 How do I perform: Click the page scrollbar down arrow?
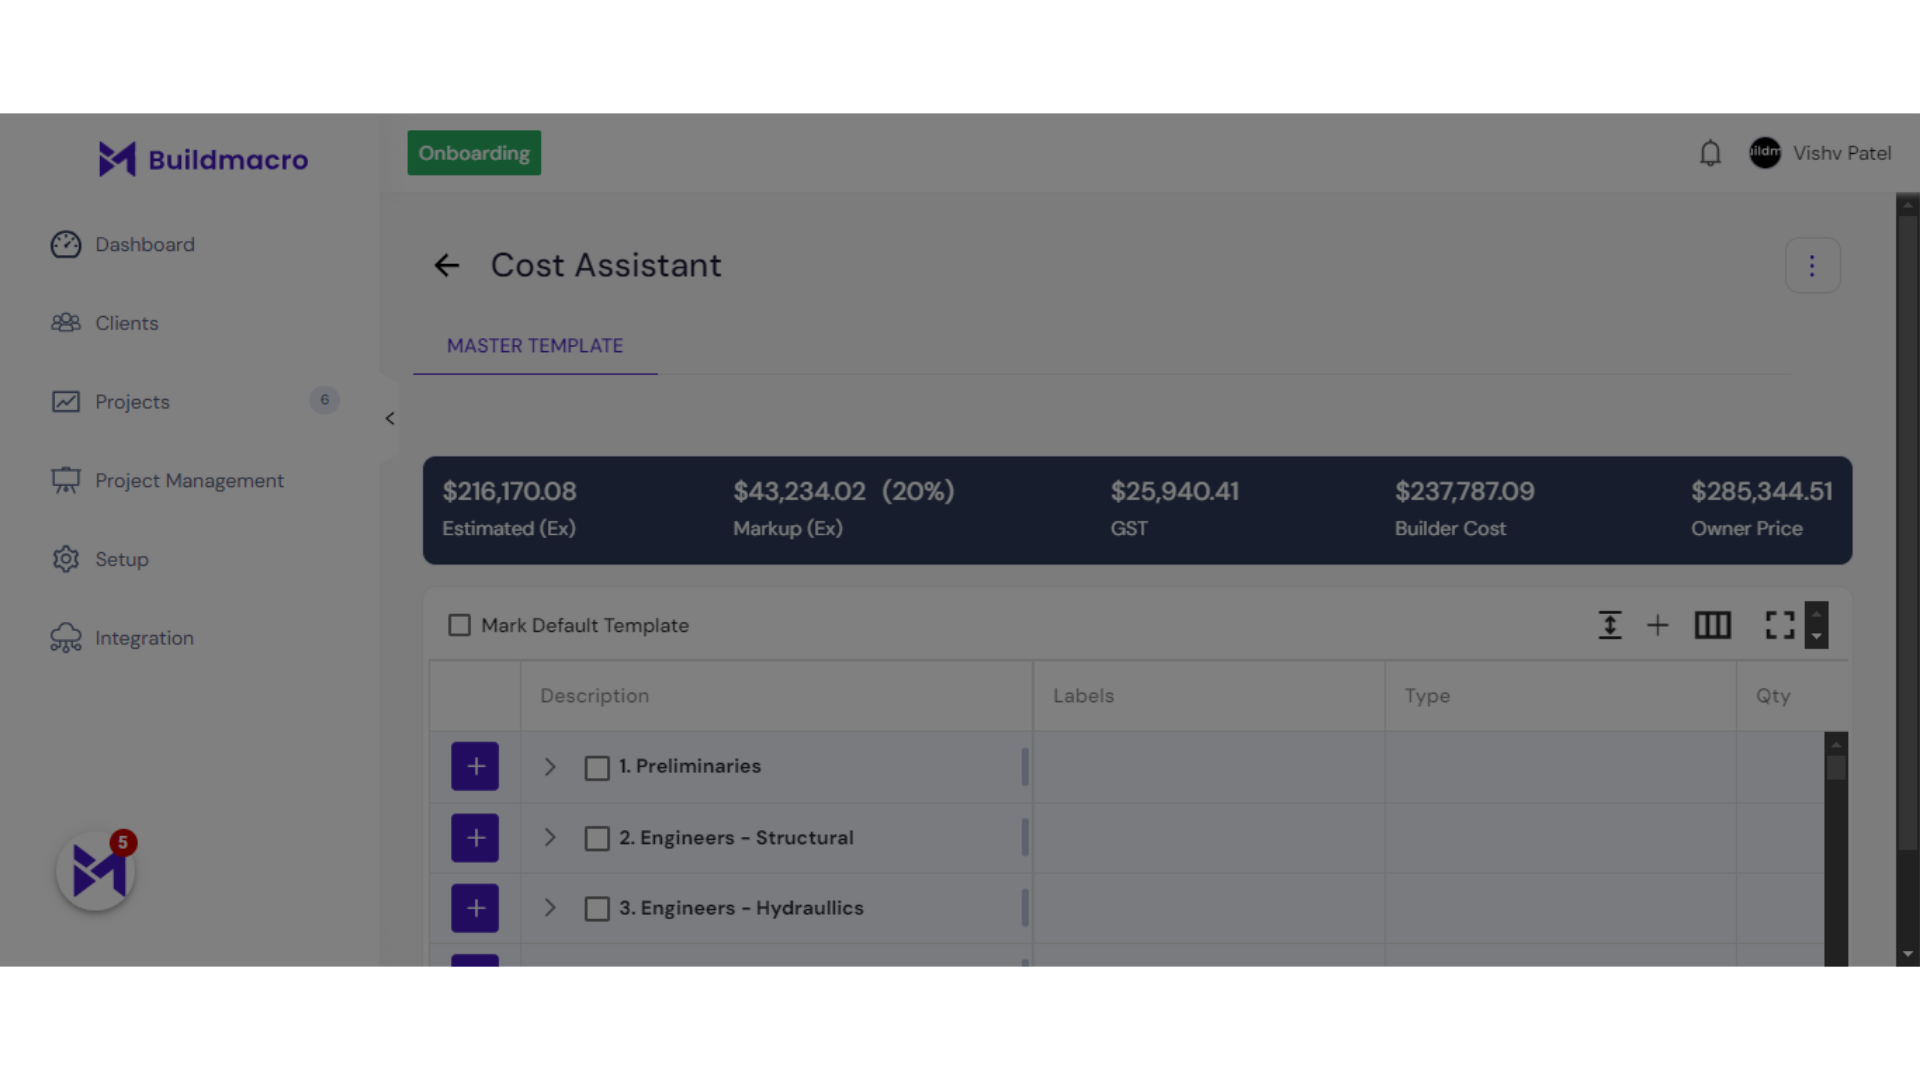(1908, 954)
